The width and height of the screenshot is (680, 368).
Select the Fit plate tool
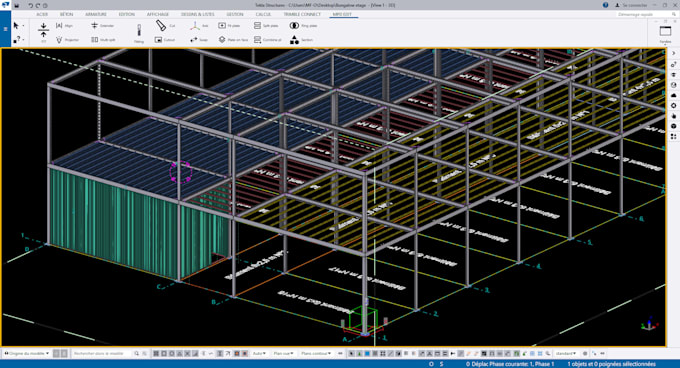point(229,26)
